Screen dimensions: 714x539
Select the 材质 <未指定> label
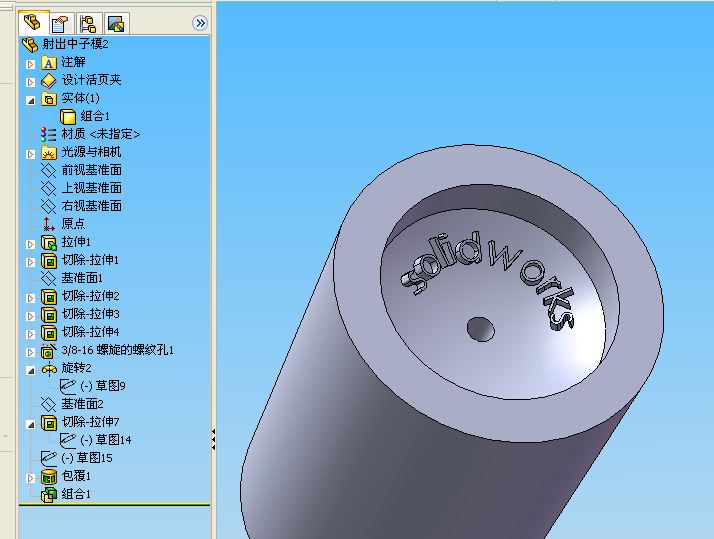point(101,134)
